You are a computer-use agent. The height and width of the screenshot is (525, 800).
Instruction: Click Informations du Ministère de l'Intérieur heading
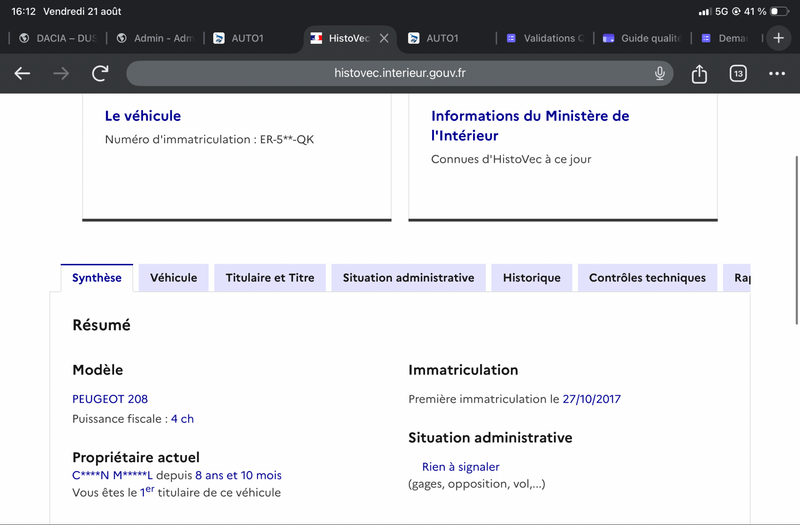coord(530,126)
